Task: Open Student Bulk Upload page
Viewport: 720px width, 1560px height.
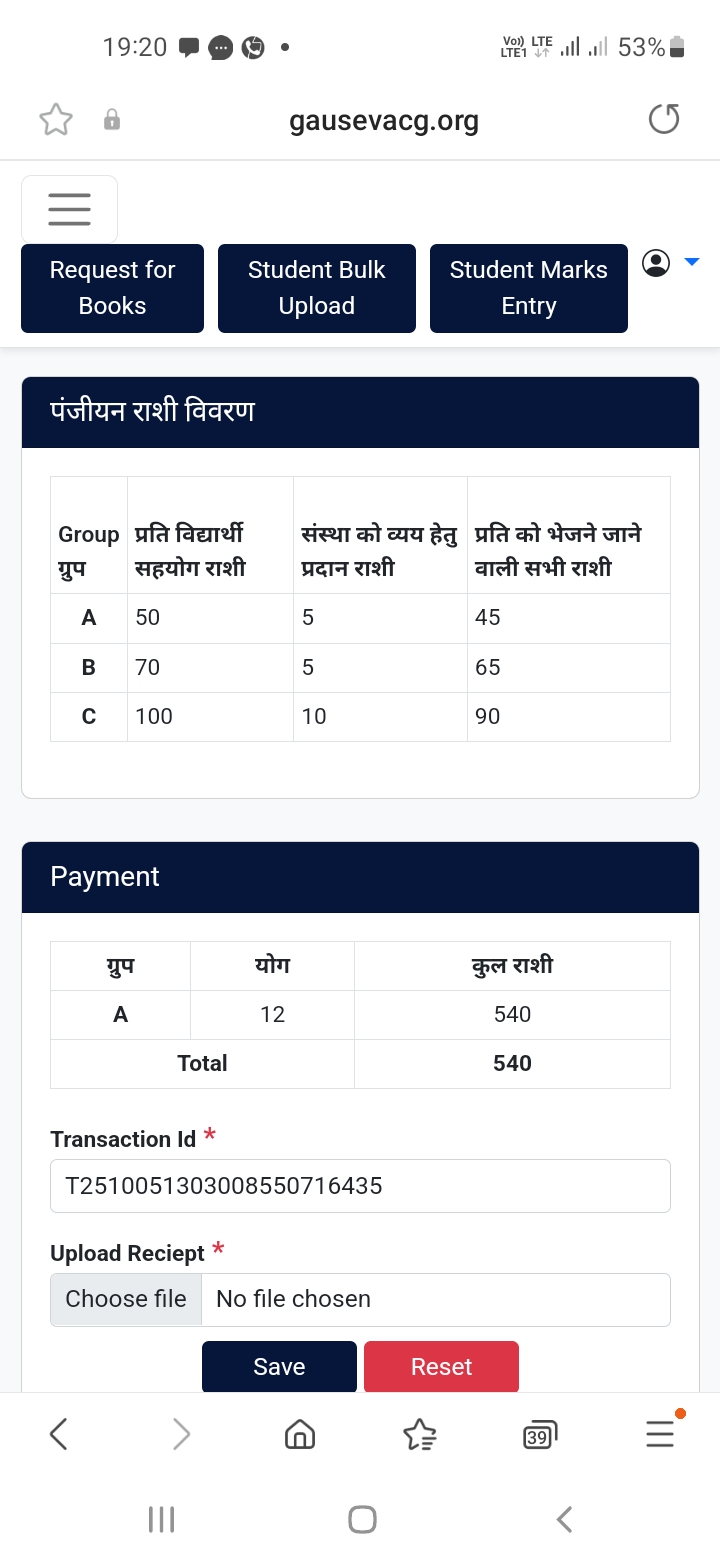Action: pyautogui.click(x=316, y=288)
